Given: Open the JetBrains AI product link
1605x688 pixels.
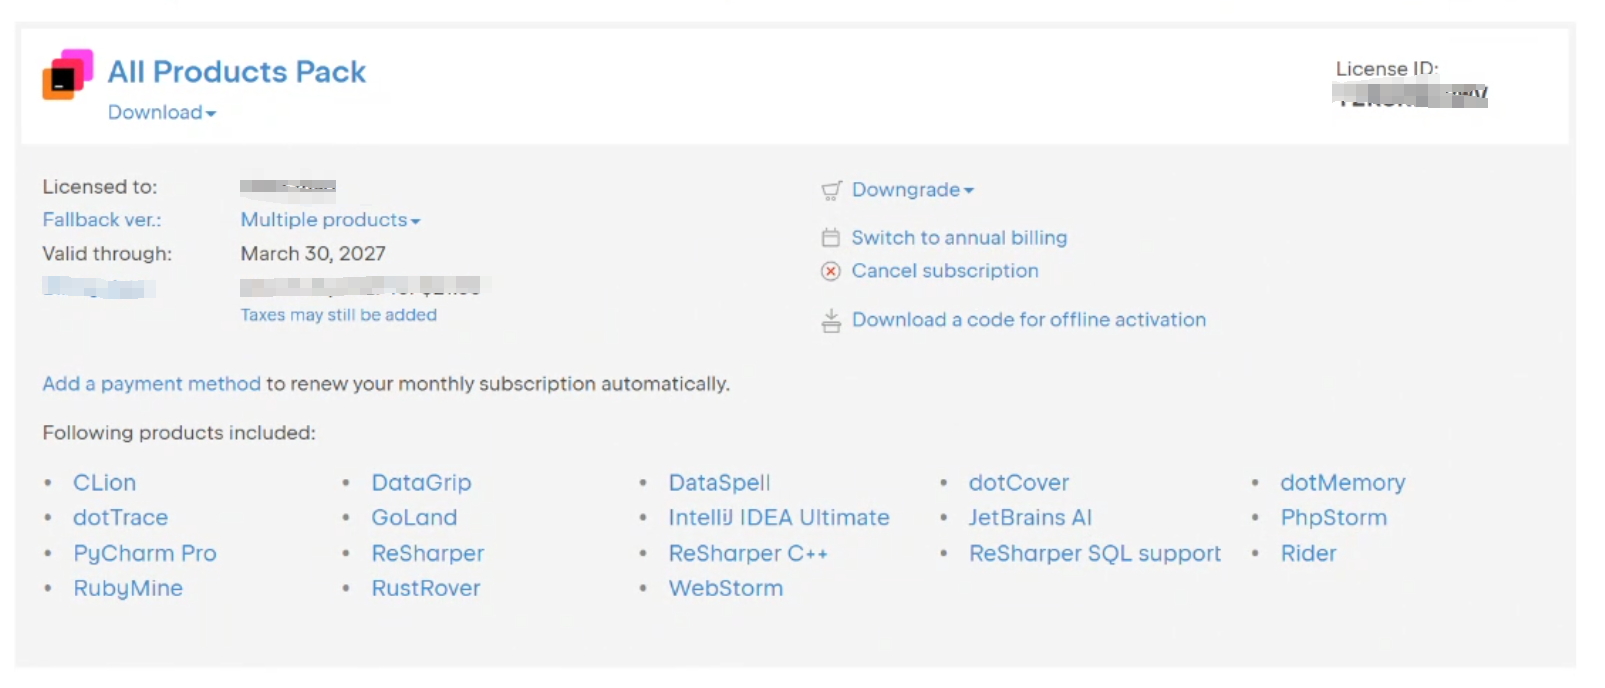Looking at the screenshot, I should (1030, 518).
